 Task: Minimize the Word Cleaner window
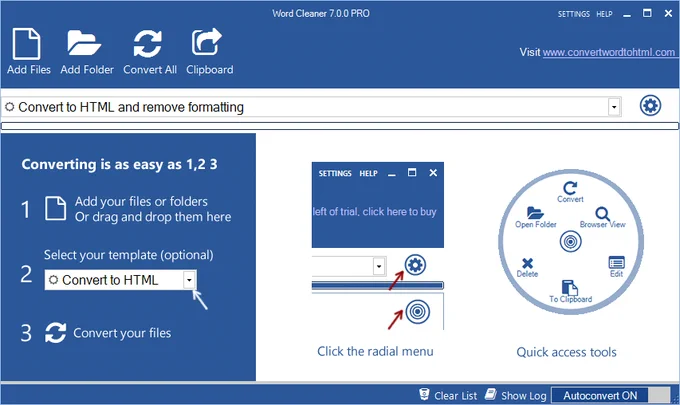[627, 14]
